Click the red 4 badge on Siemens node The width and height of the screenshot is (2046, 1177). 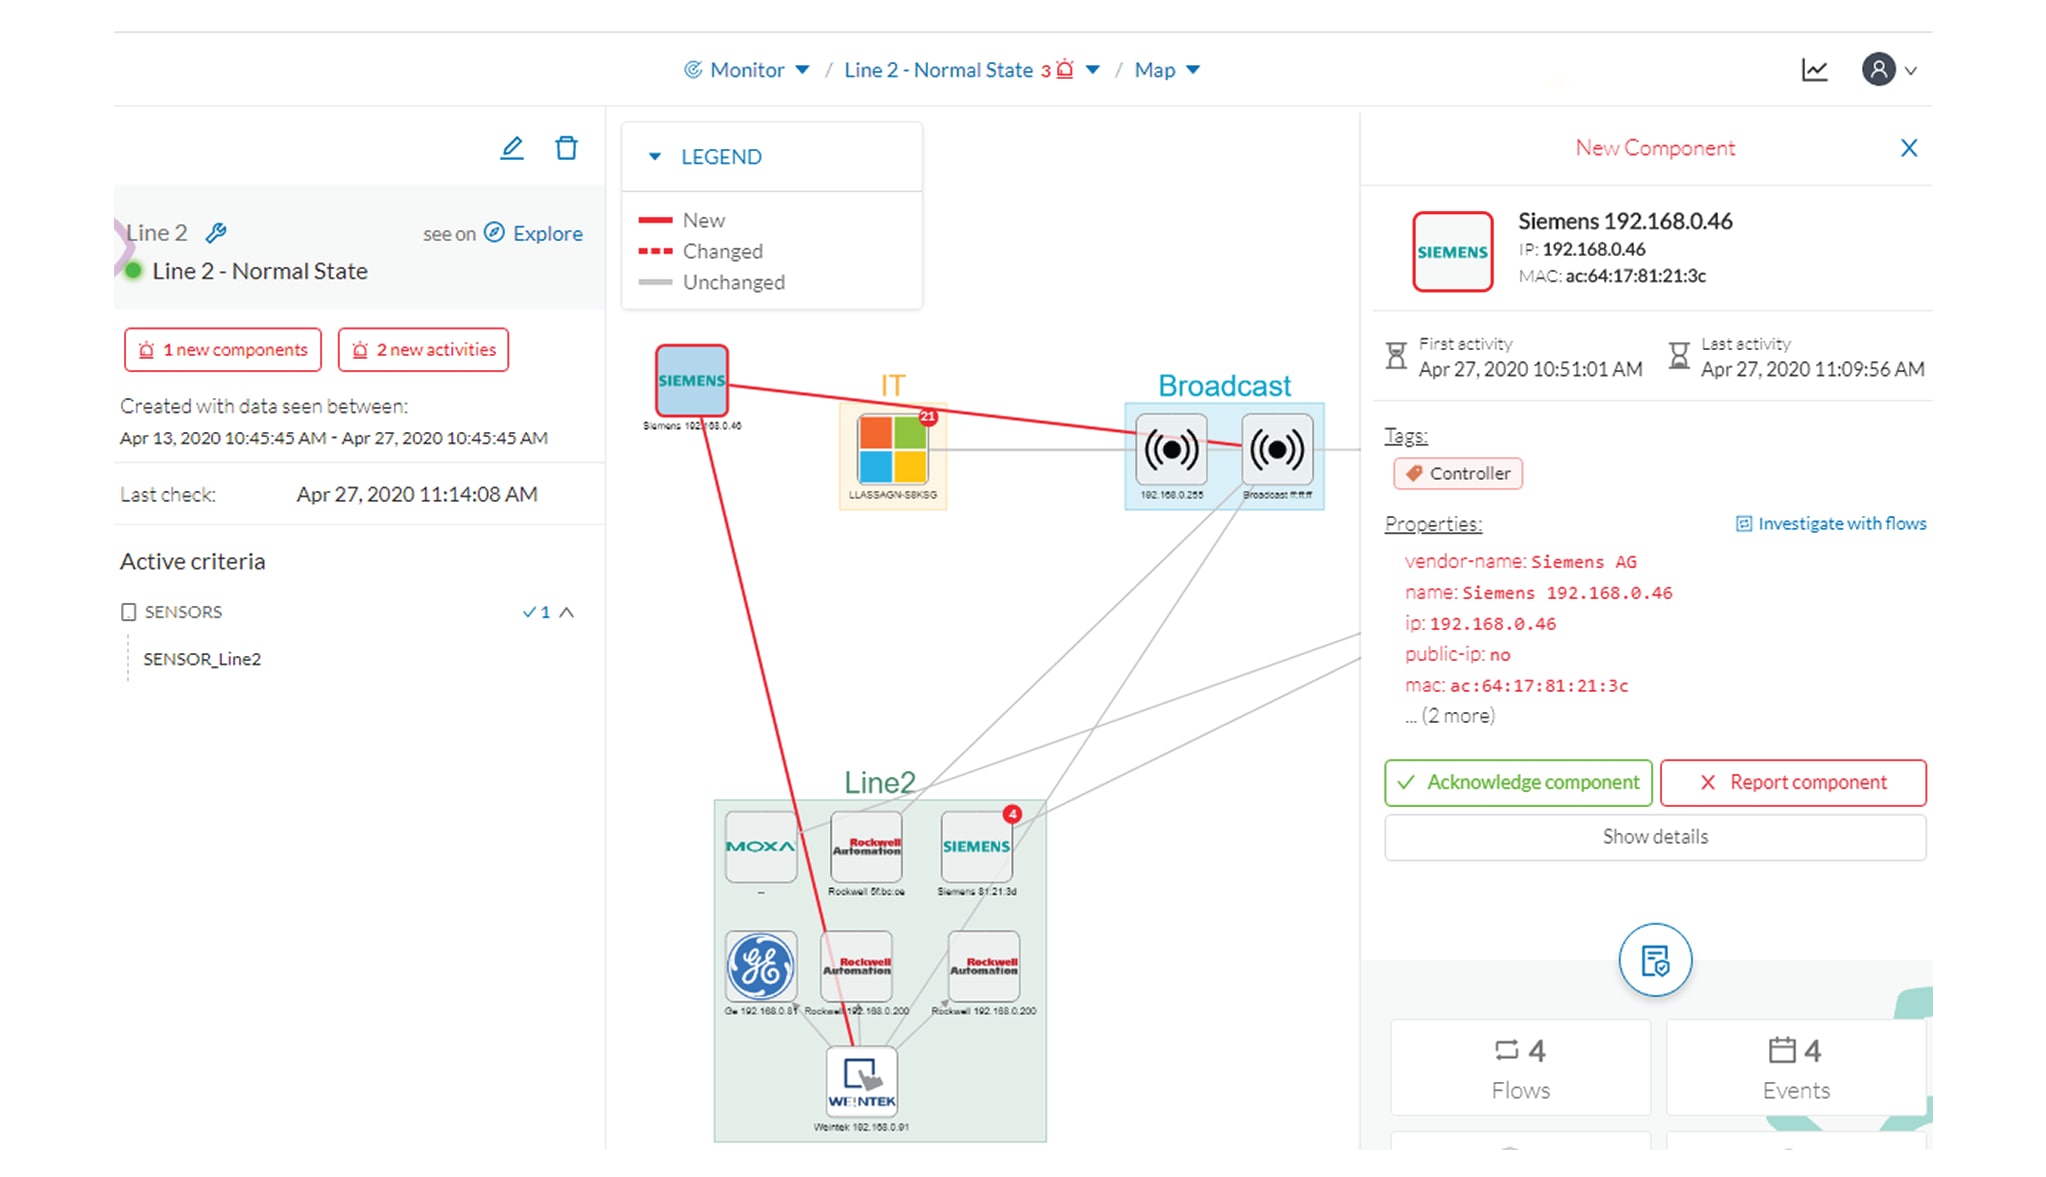click(1012, 814)
